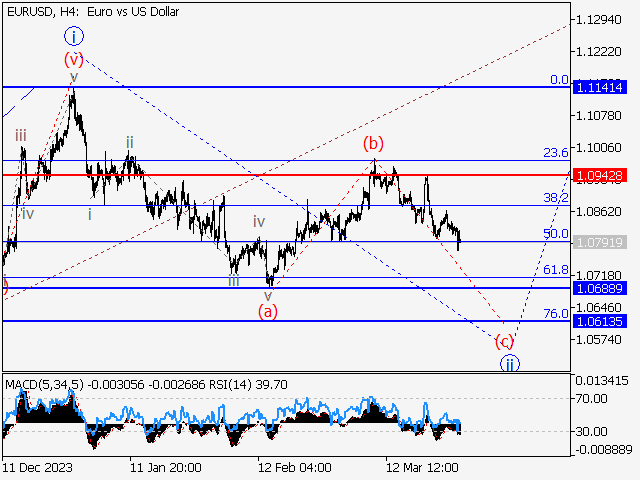Click the 1.10060 price axis value
Image resolution: width=640 pixels, height=480 pixels.
[x=598, y=147]
